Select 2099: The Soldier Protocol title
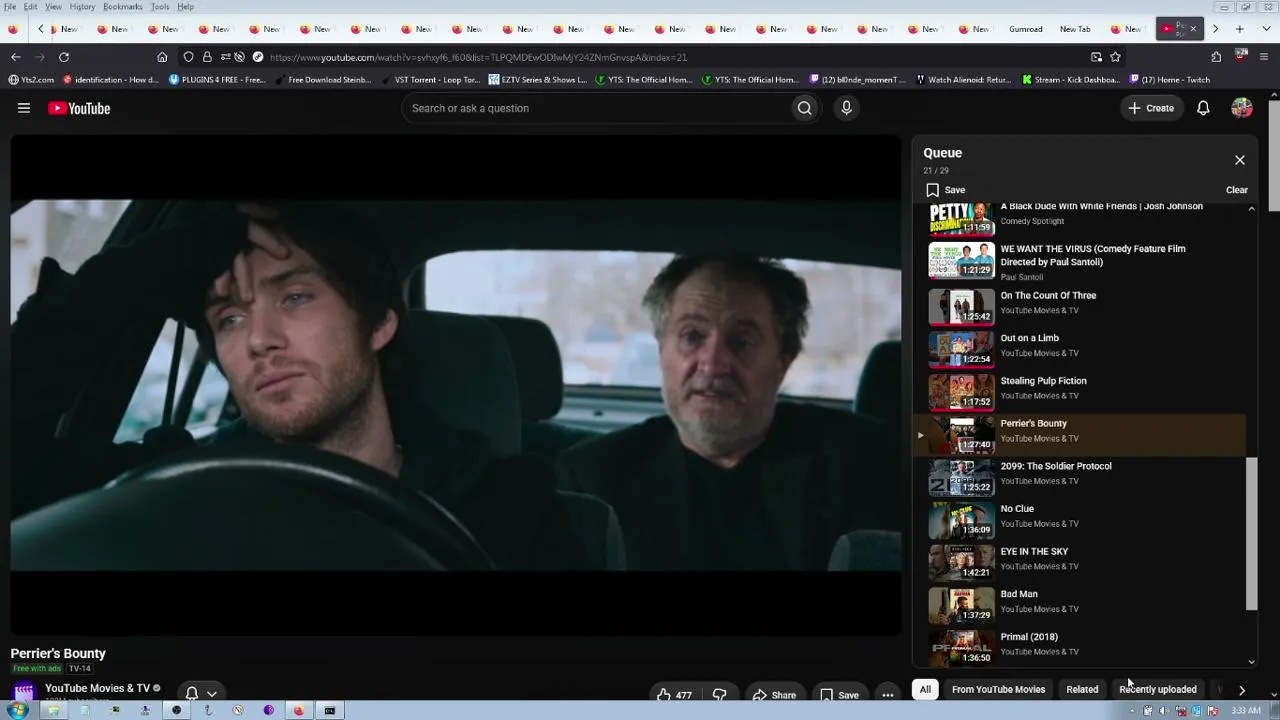 click(x=1056, y=466)
